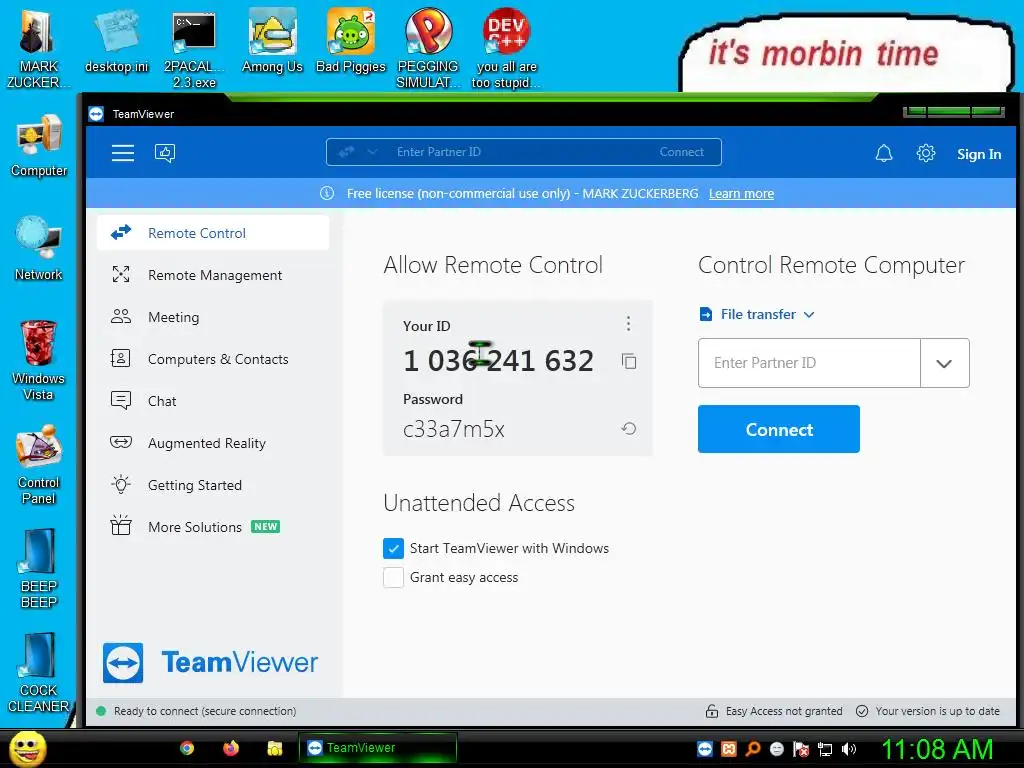Click the TeamViewer taskbar button

point(377,748)
